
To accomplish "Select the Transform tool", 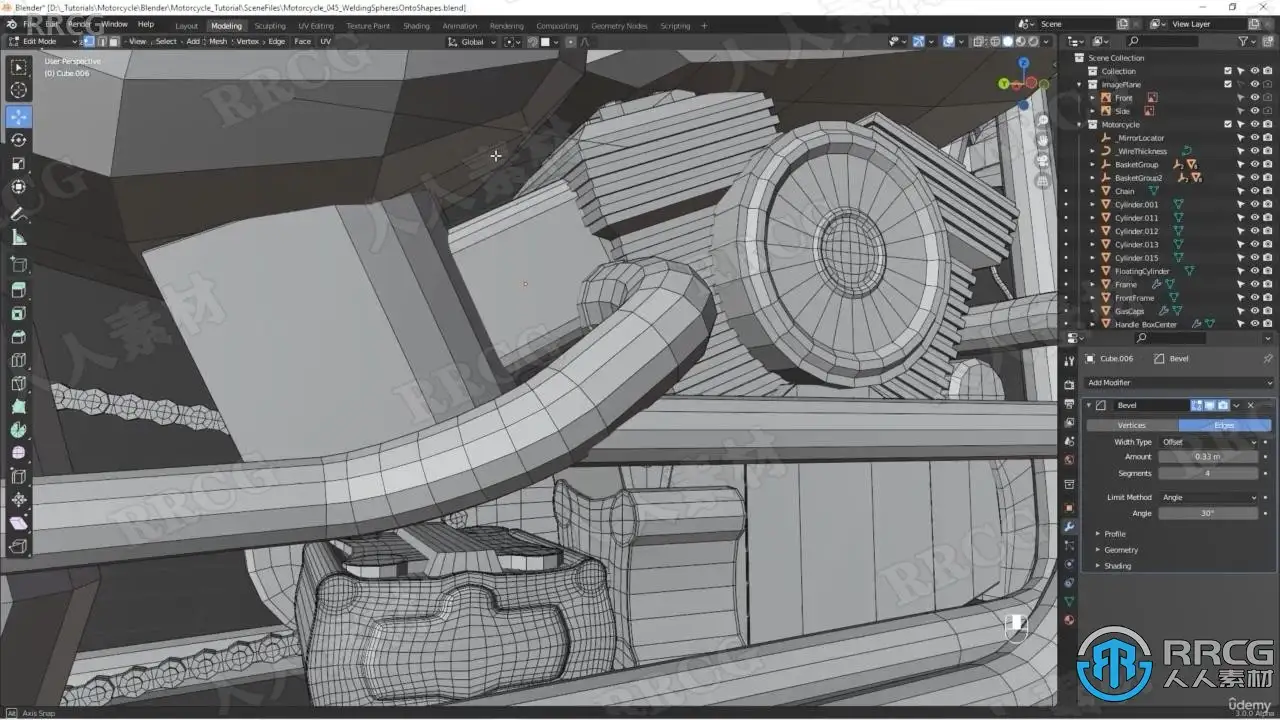I will [x=18, y=188].
